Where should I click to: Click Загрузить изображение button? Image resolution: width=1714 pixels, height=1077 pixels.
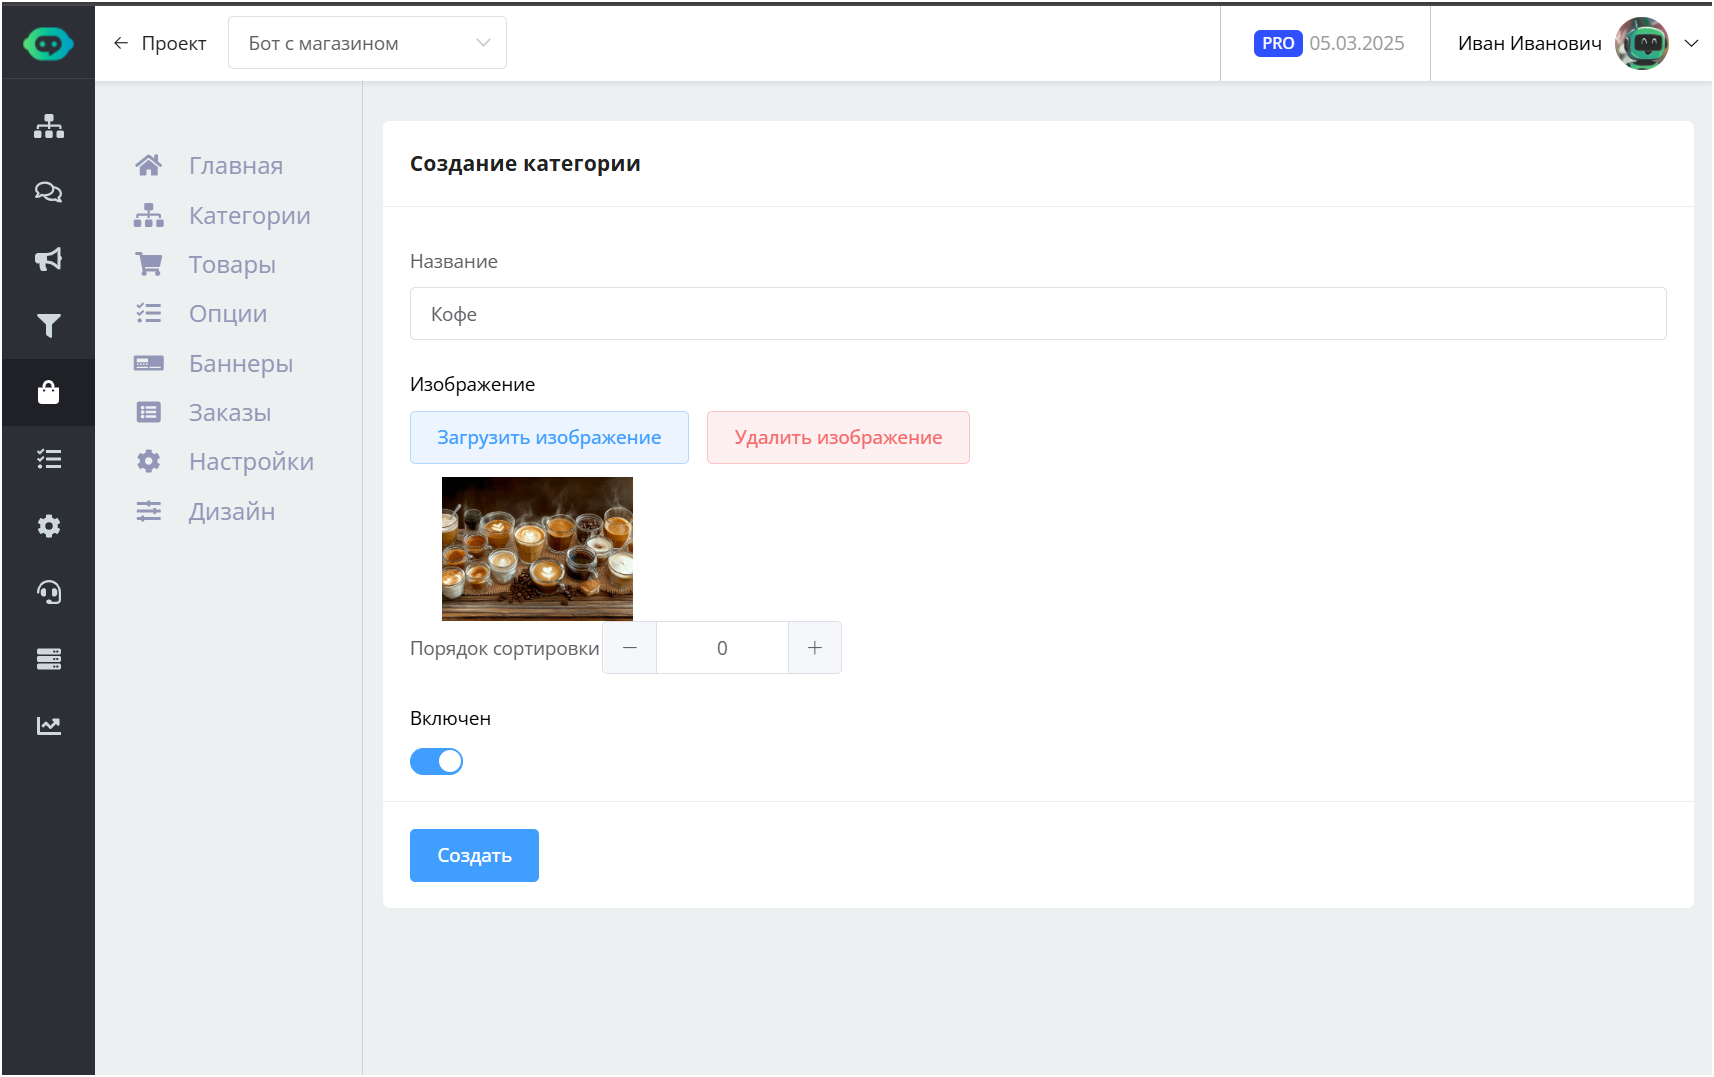pyautogui.click(x=549, y=438)
